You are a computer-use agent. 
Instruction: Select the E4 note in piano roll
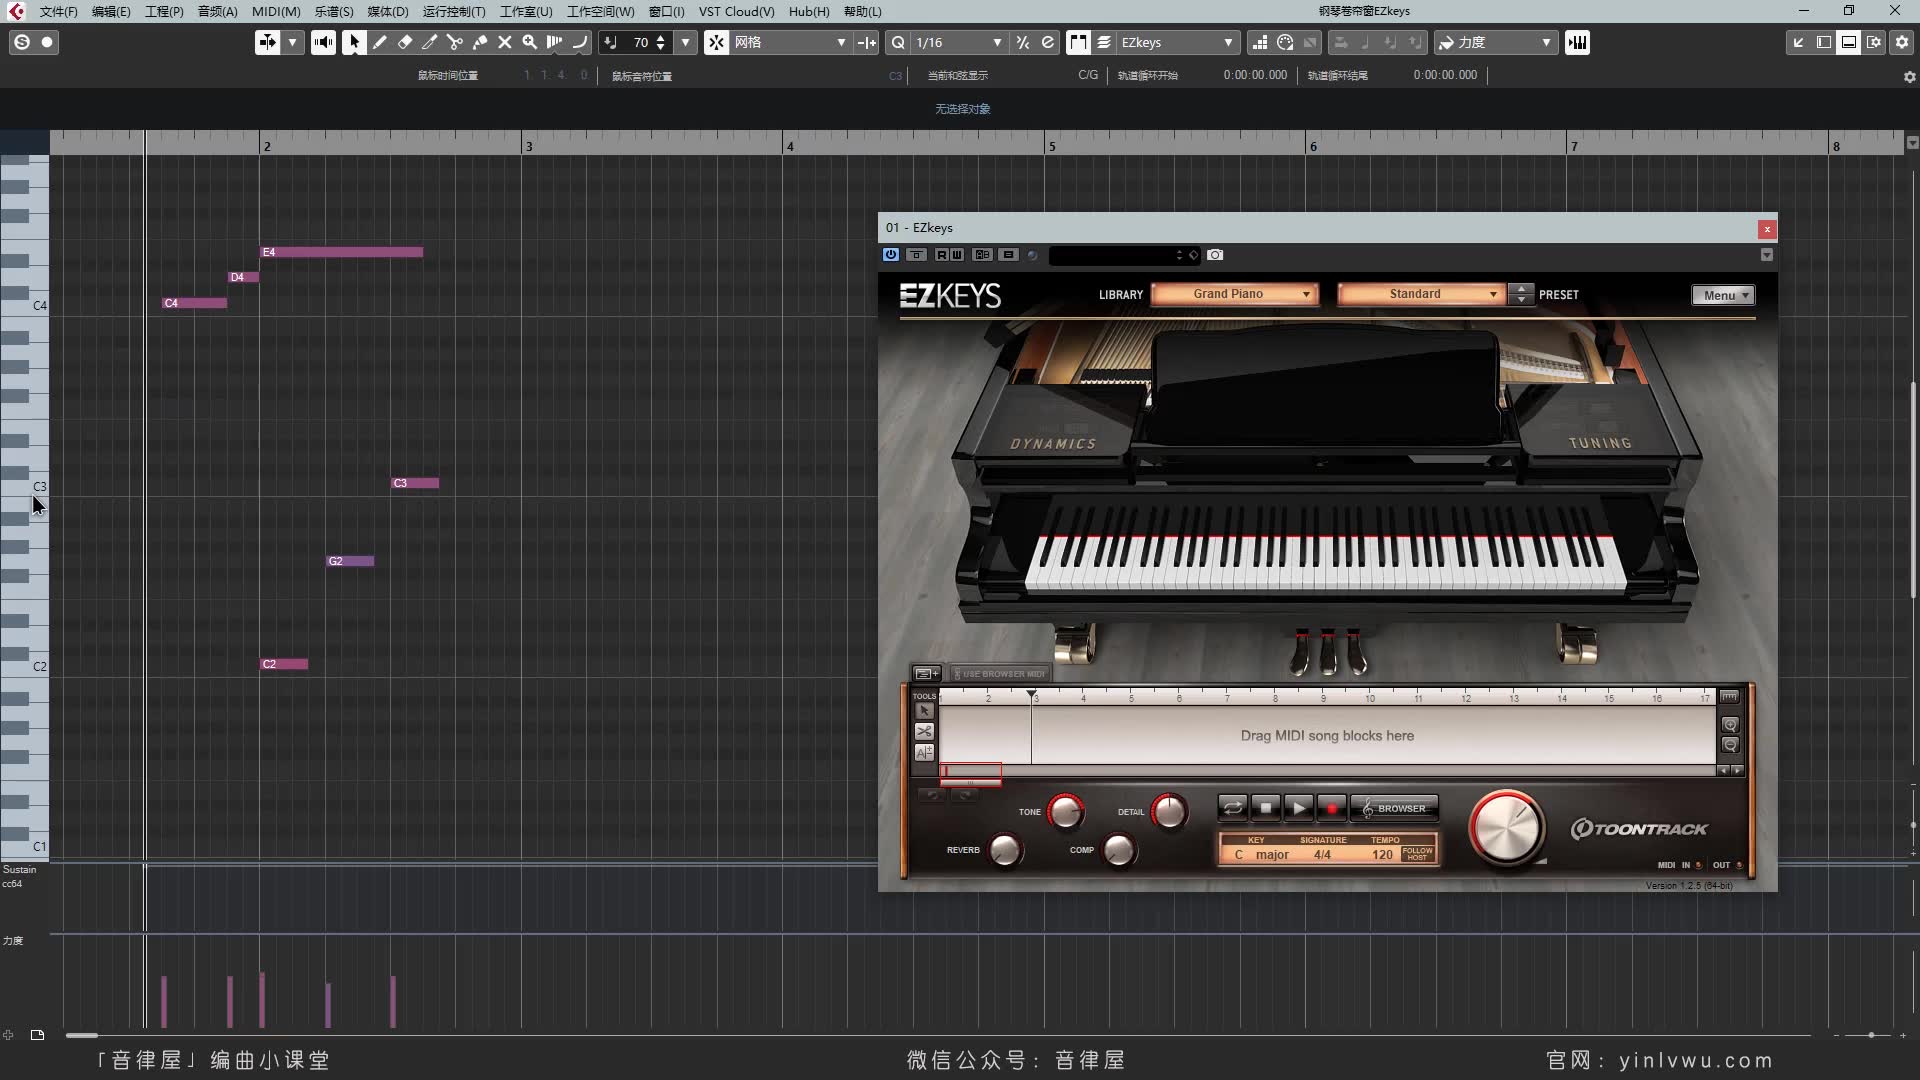pos(341,252)
